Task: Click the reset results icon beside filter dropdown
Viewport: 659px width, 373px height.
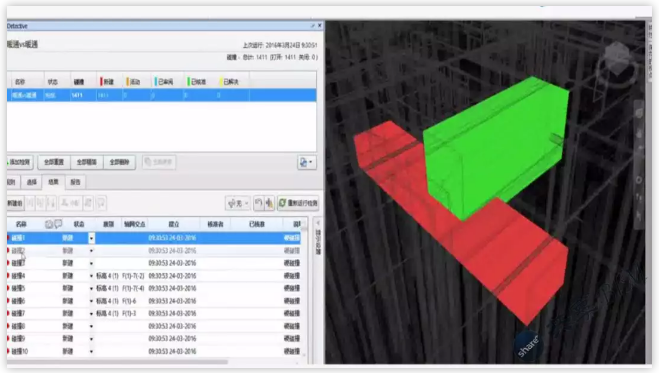Action: point(258,203)
